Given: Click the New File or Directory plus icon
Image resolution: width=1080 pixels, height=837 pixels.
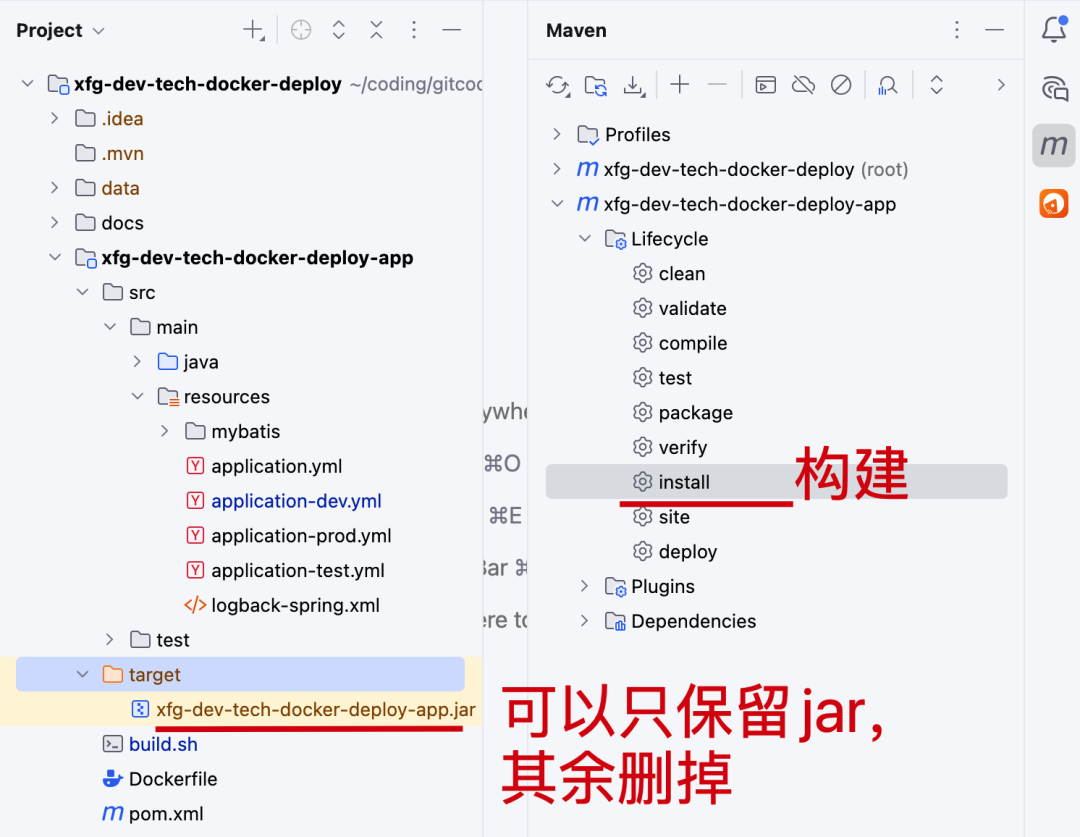Looking at the screenshot, I should pos(253,30).
